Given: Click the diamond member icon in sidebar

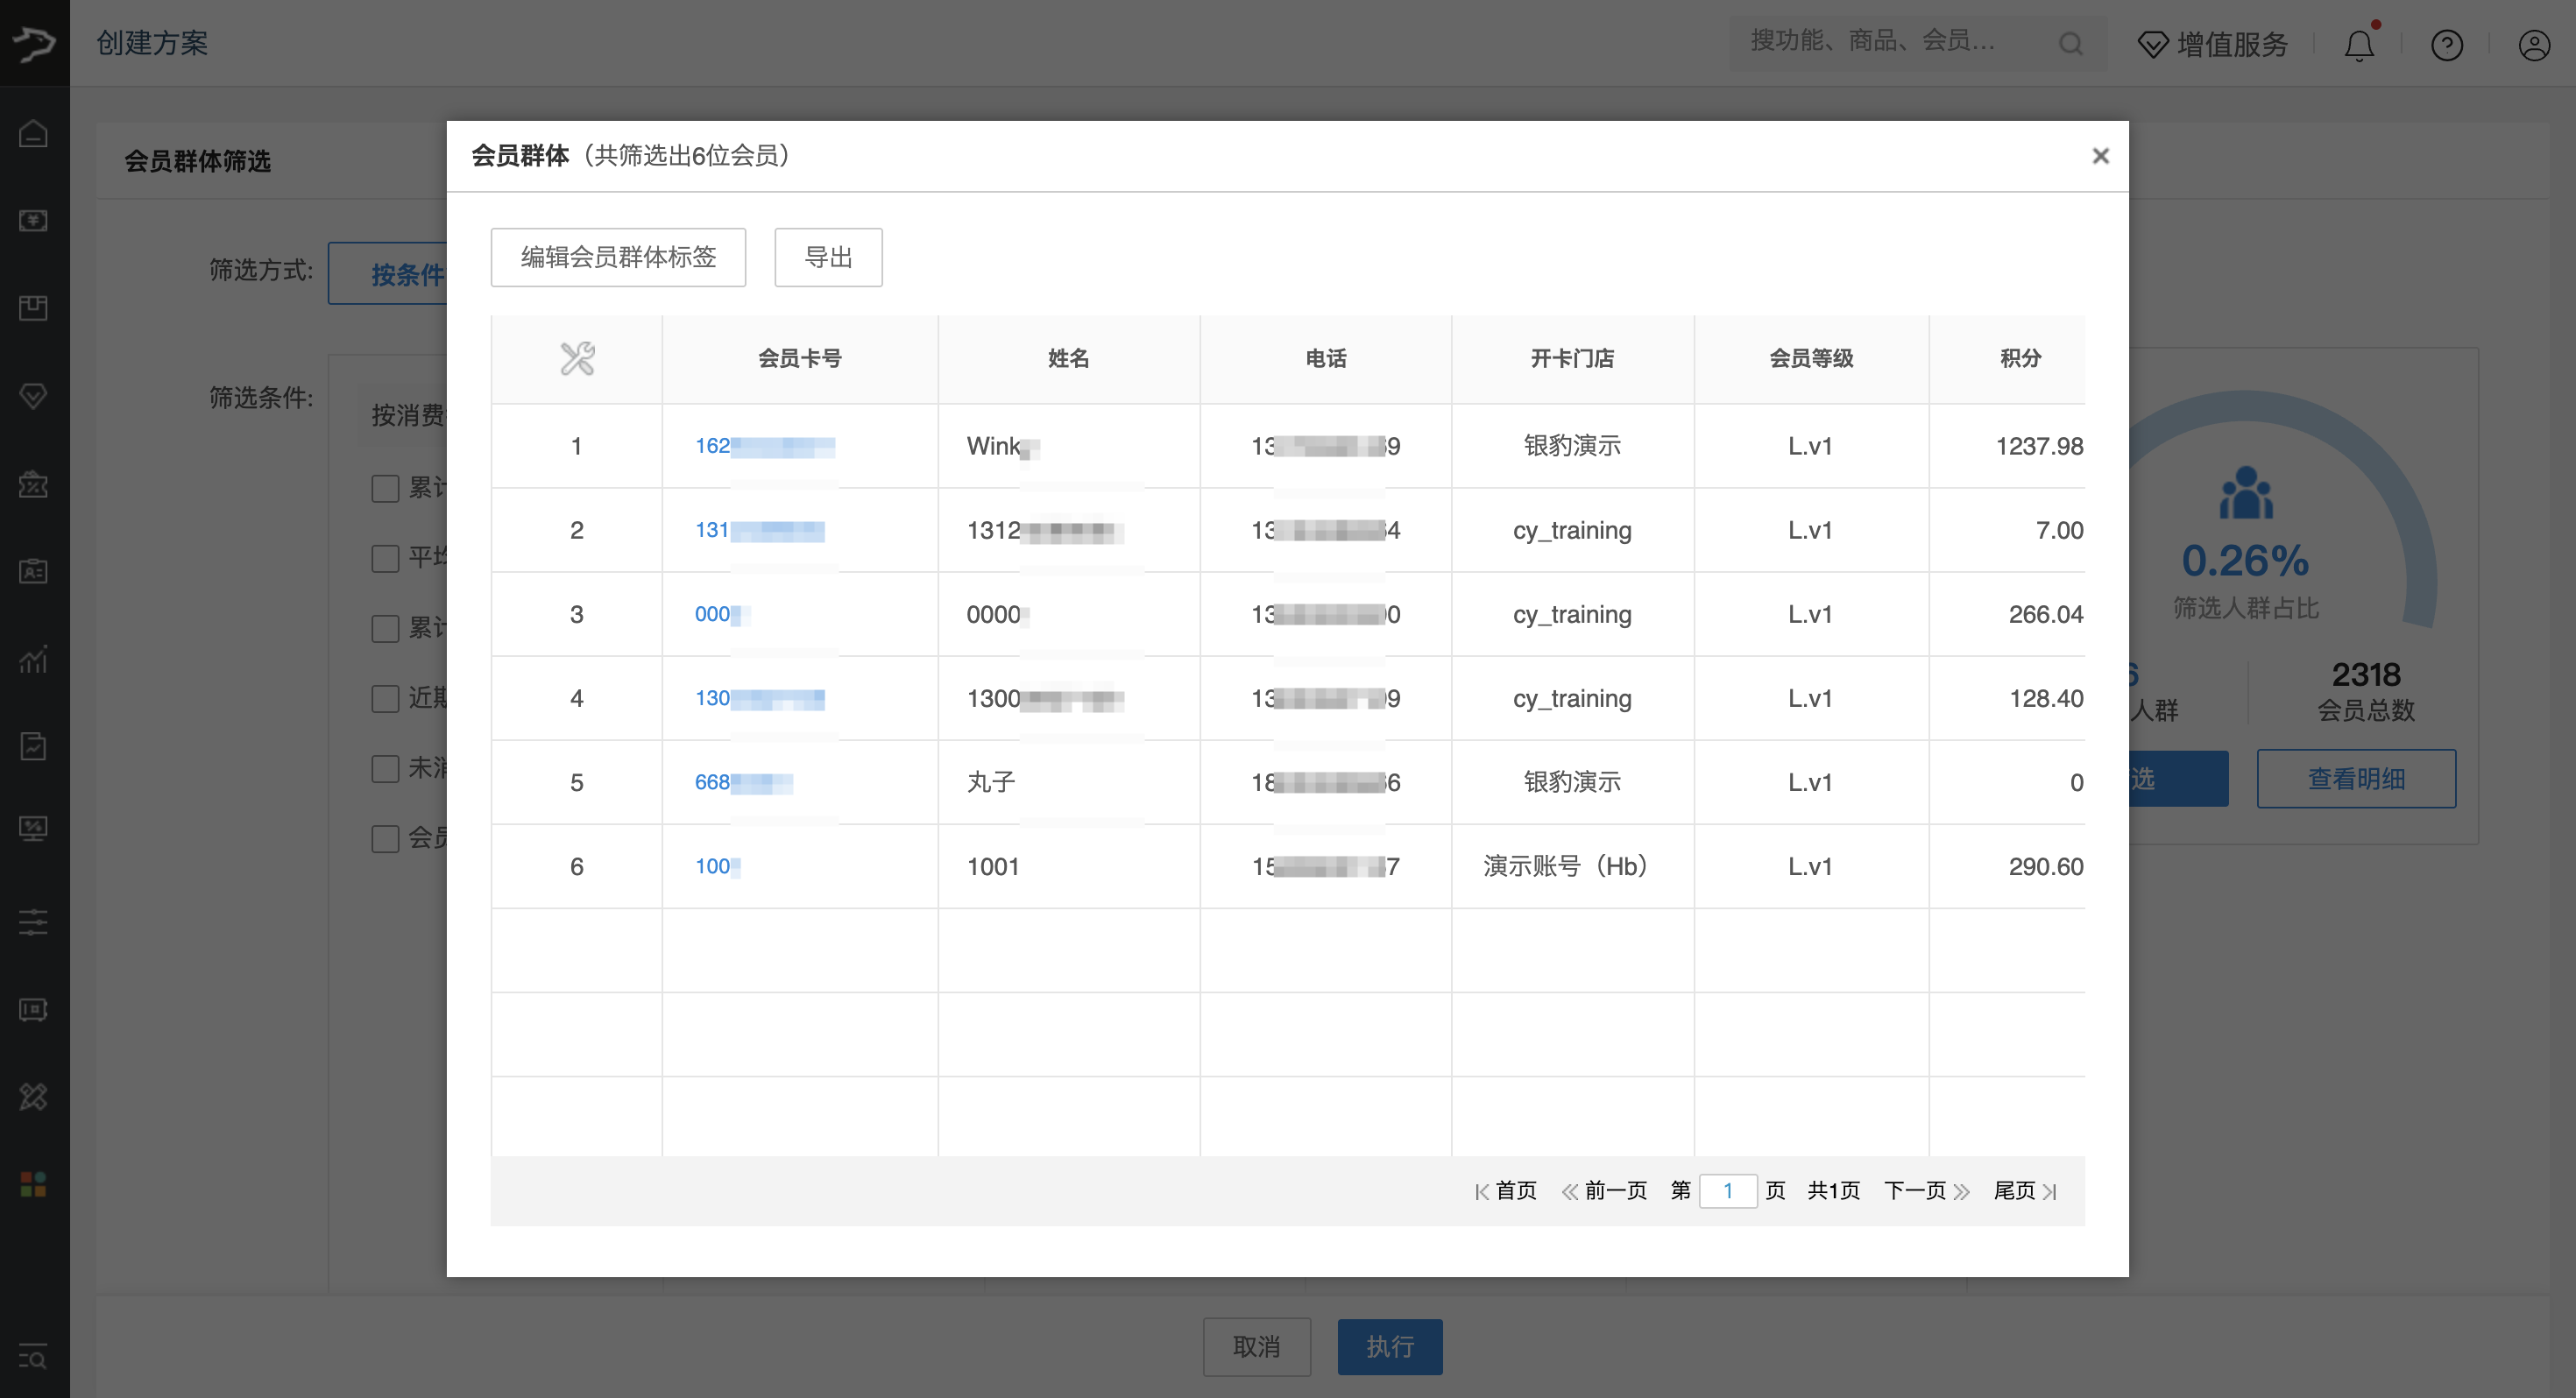Looking at the screenshot, I should coord(34,396).
